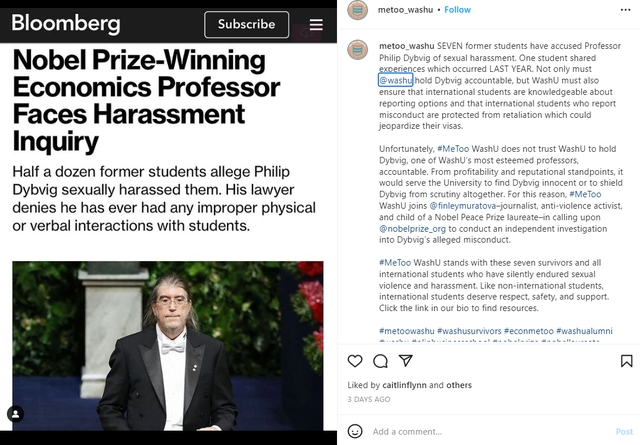
Task: Open comments via the speech bubble icon
Action: [380, 361]
